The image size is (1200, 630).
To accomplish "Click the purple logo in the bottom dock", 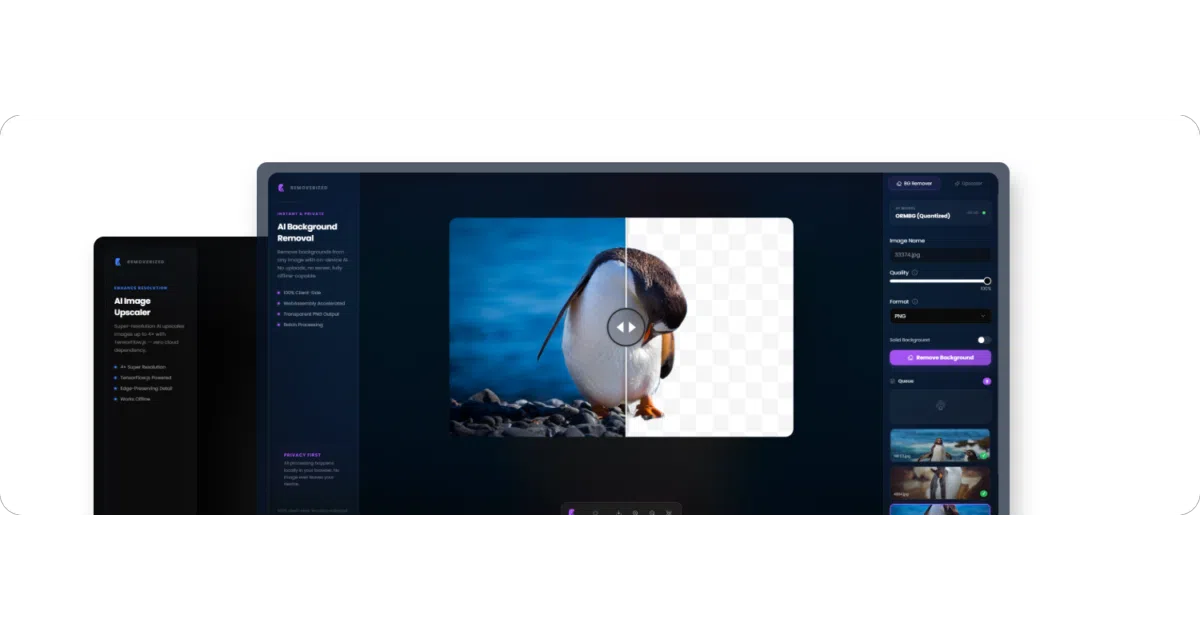I will 572,513.
